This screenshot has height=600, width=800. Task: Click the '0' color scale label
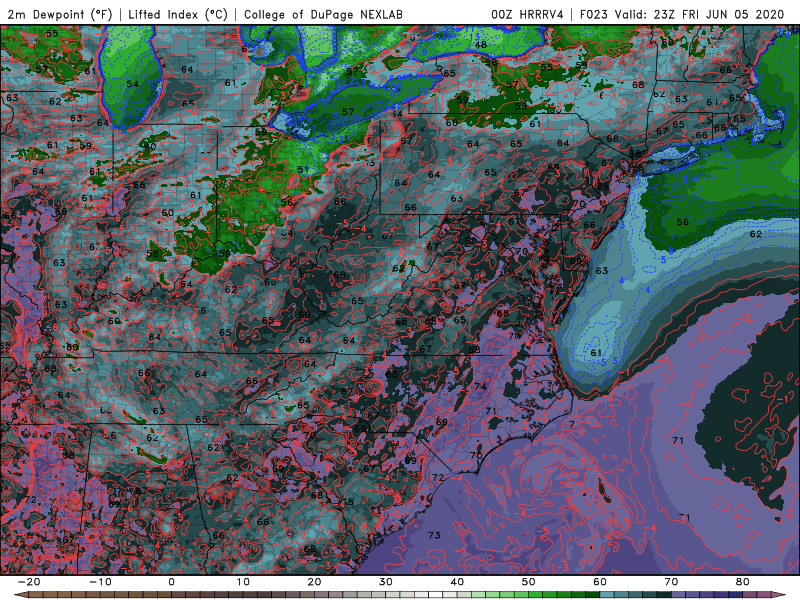pos(171,582)
